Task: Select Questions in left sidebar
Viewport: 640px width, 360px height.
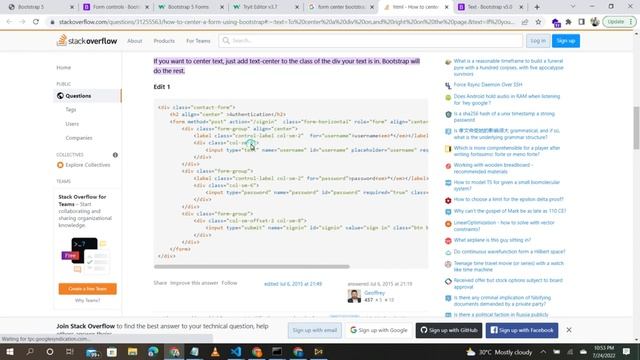Action: tap(87, 96)
